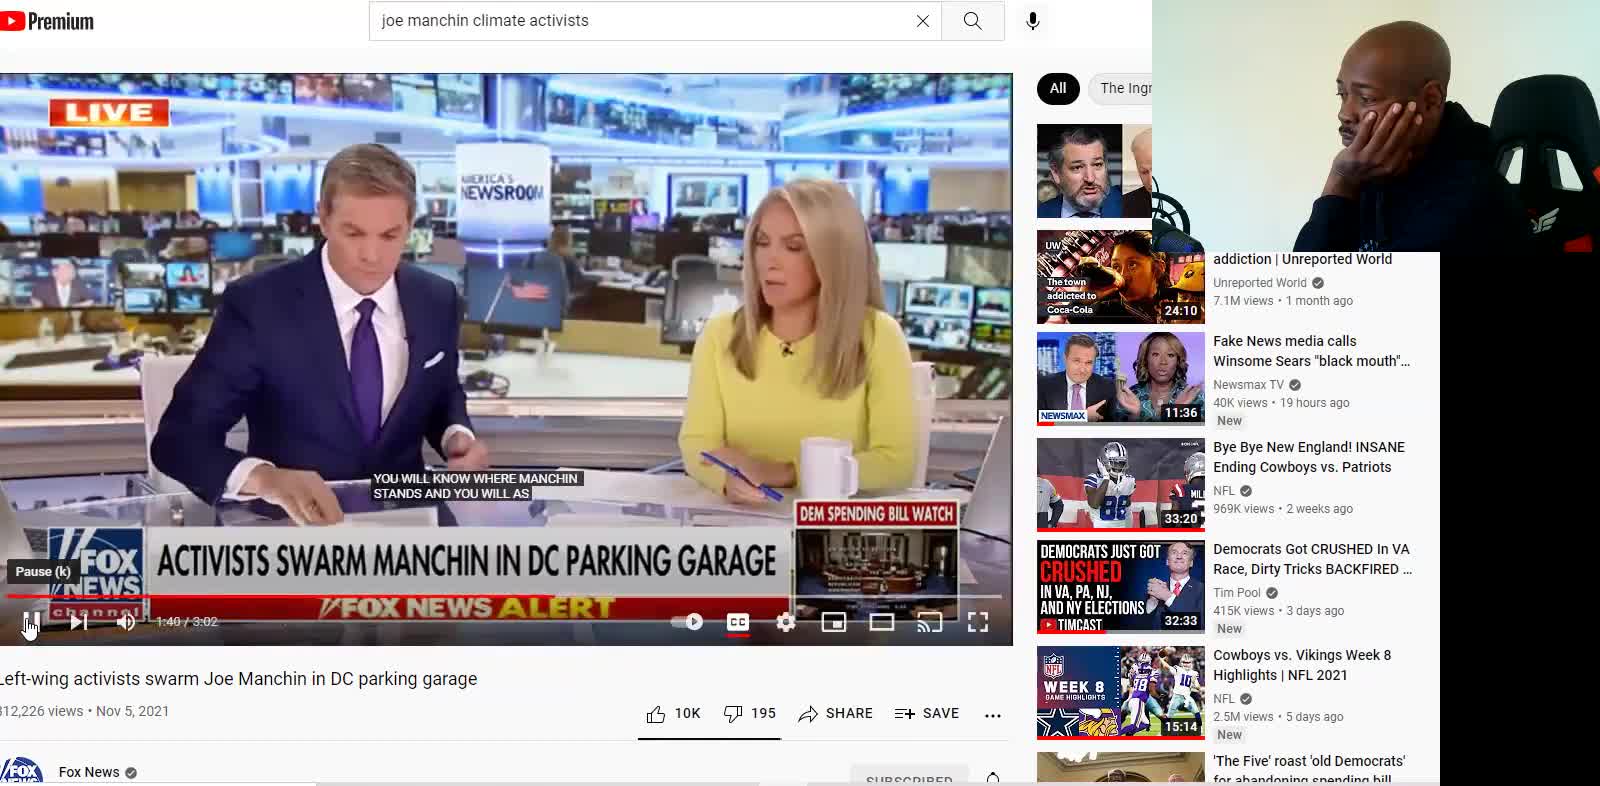Click the 'Nov 5, 2021' upload date

pyautogui.click(x=132, y=711)
